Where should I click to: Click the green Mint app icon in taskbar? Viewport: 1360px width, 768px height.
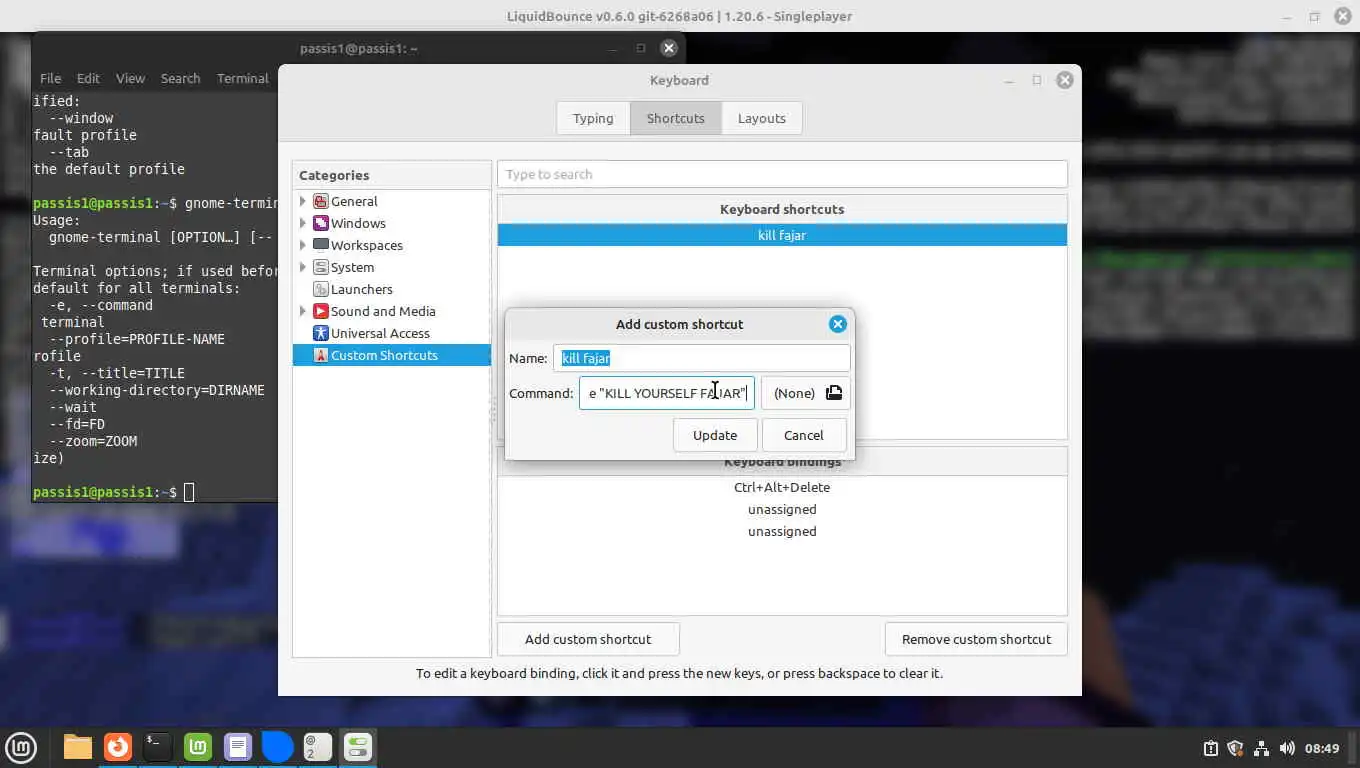tap(198, 747)
